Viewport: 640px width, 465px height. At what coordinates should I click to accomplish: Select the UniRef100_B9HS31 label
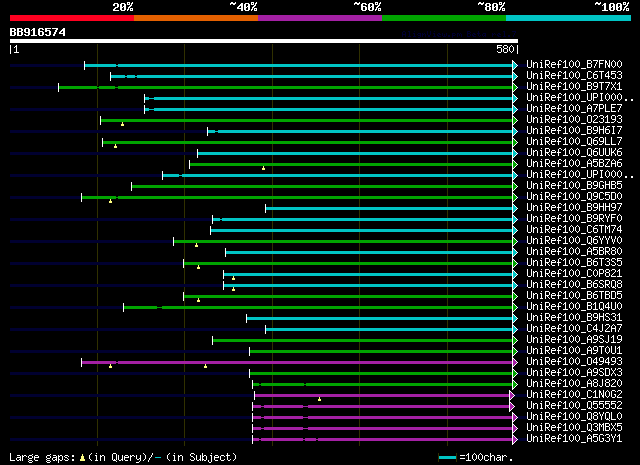[574, 318]
